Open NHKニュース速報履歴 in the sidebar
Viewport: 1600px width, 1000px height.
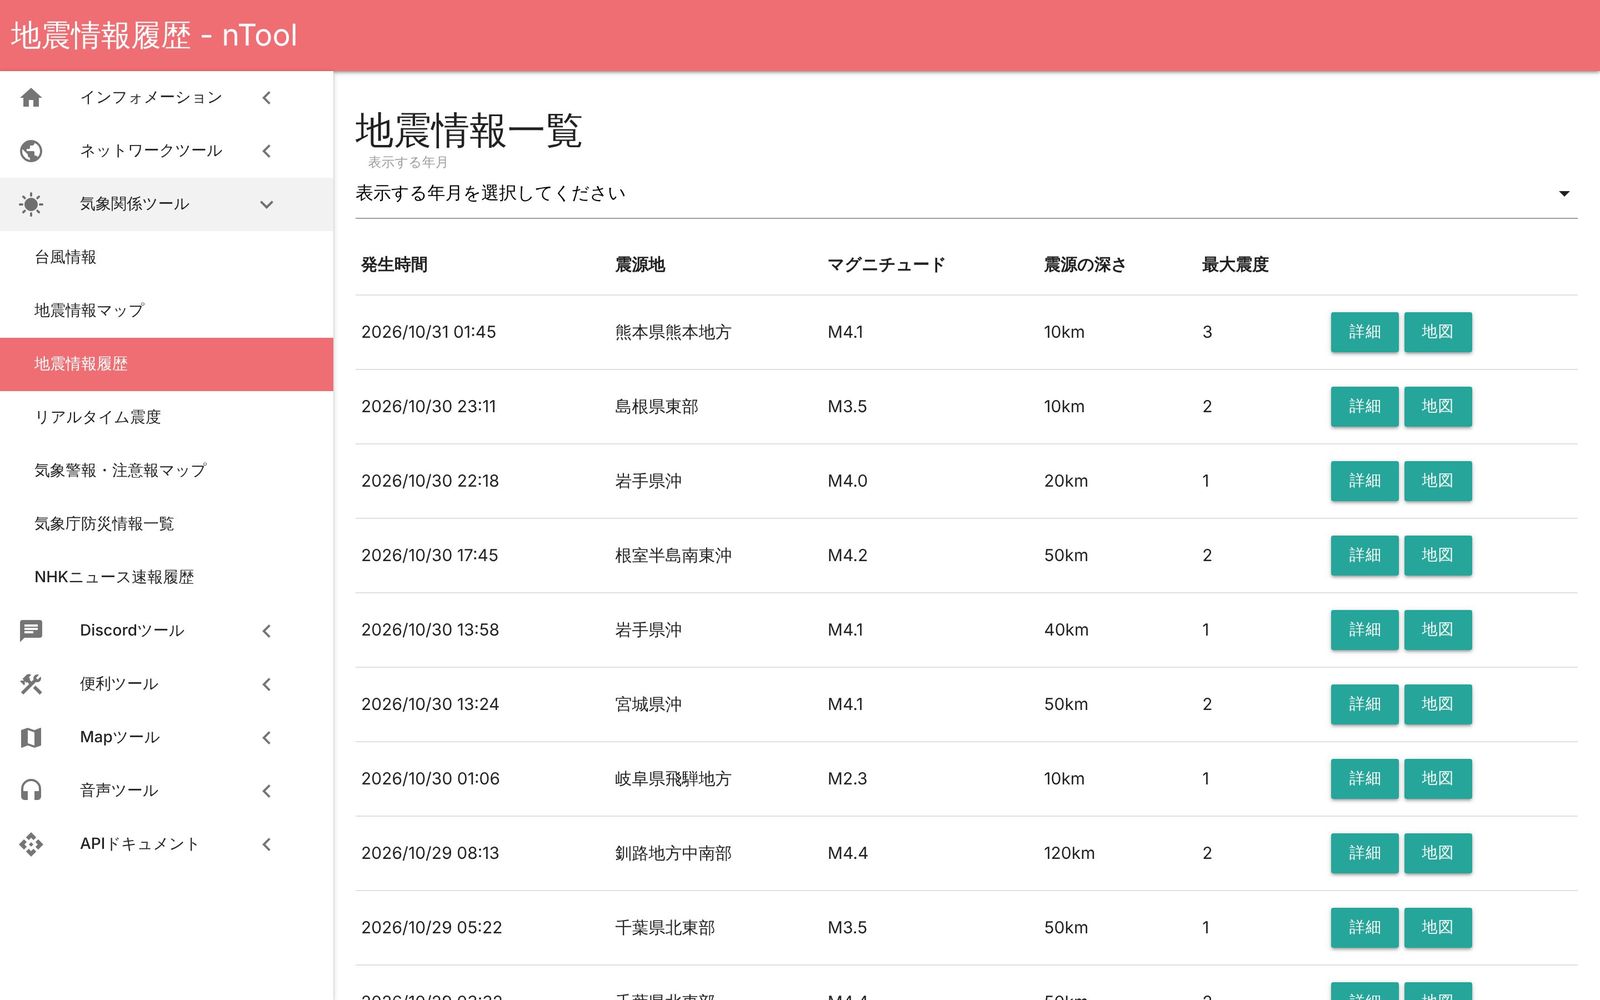[x=166, y=577]
